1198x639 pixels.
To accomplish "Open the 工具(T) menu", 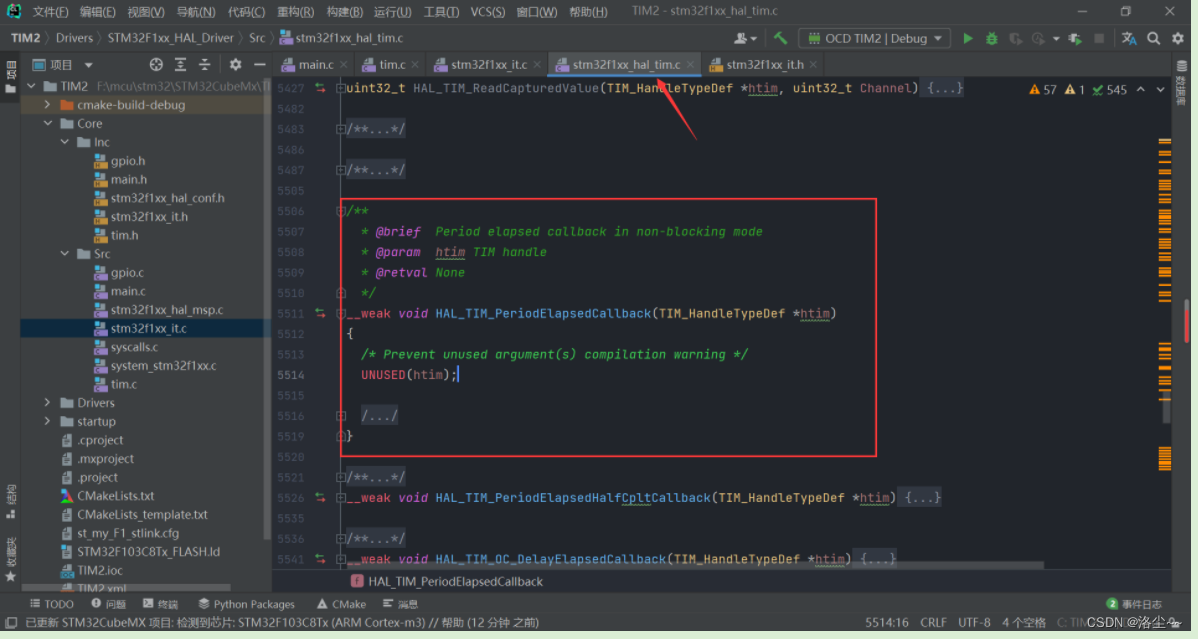I will [x=441, y=11].
